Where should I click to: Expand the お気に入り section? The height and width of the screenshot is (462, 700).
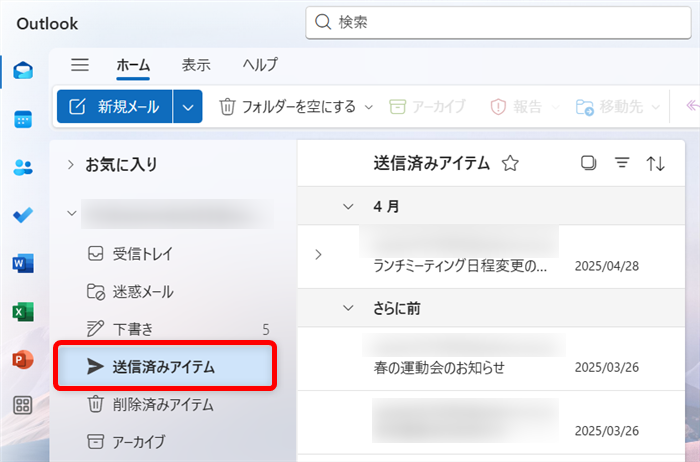(71, 164)
